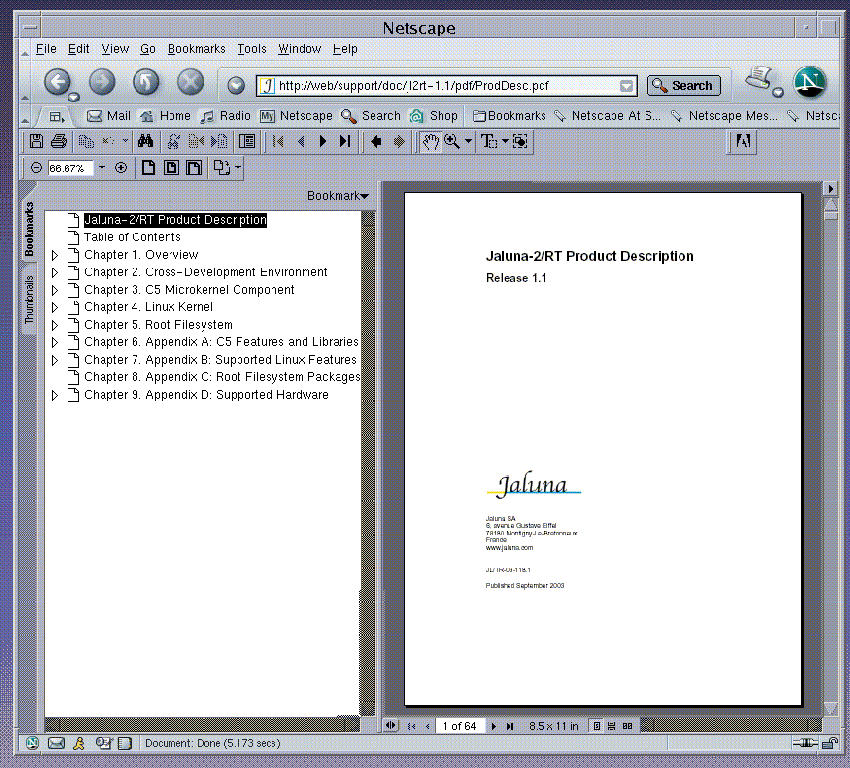Set Fit Width page view
Image resolution: width=850 pixels, height=768 pixels.
click(x=194, y=167)
